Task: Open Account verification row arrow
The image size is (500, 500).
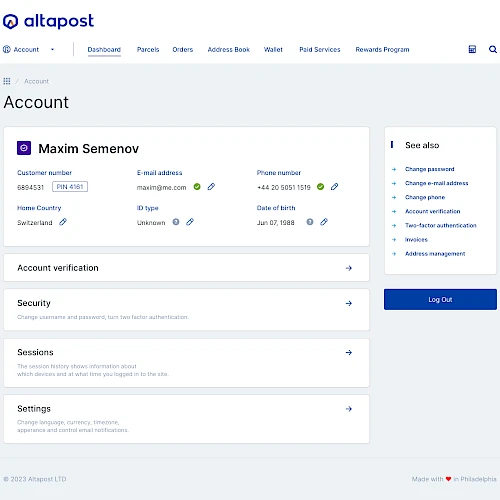Action: (x=349, y=268)
